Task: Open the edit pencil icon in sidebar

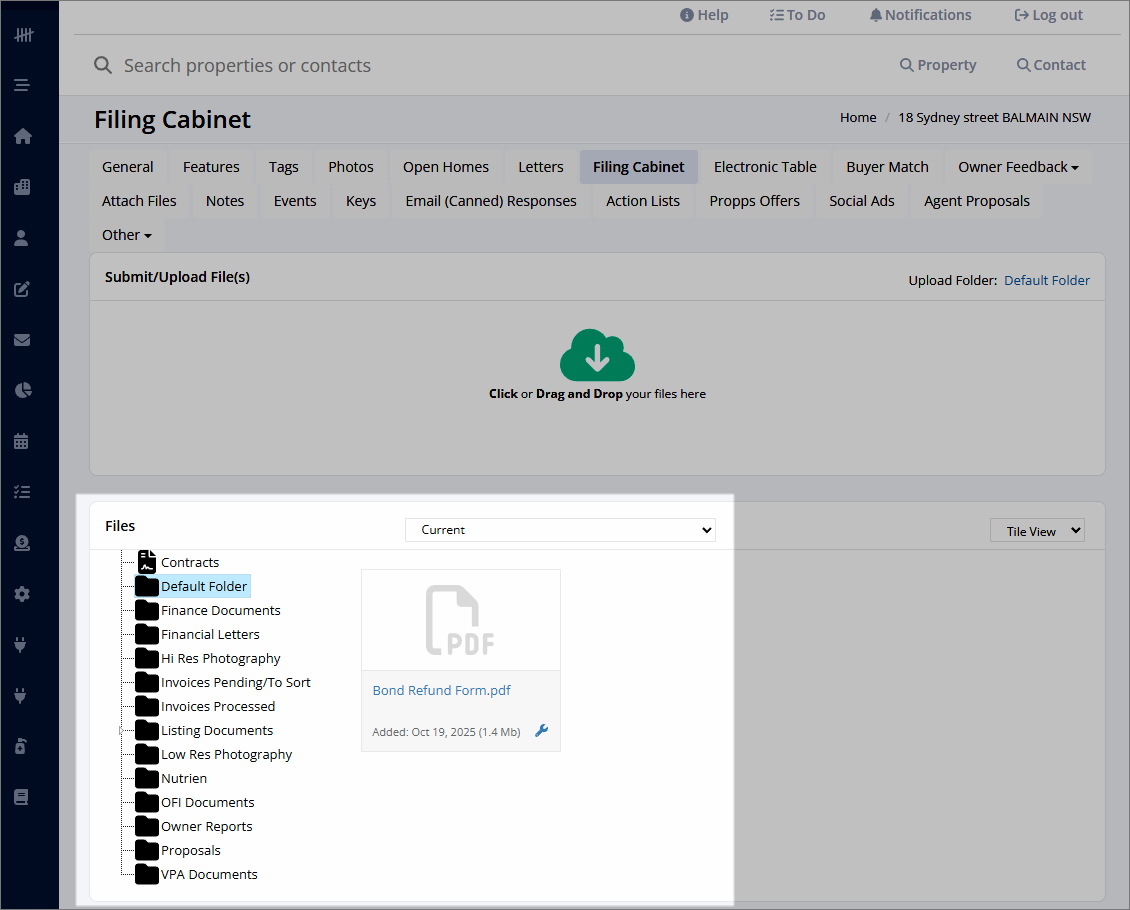Action: click(22, 289)
